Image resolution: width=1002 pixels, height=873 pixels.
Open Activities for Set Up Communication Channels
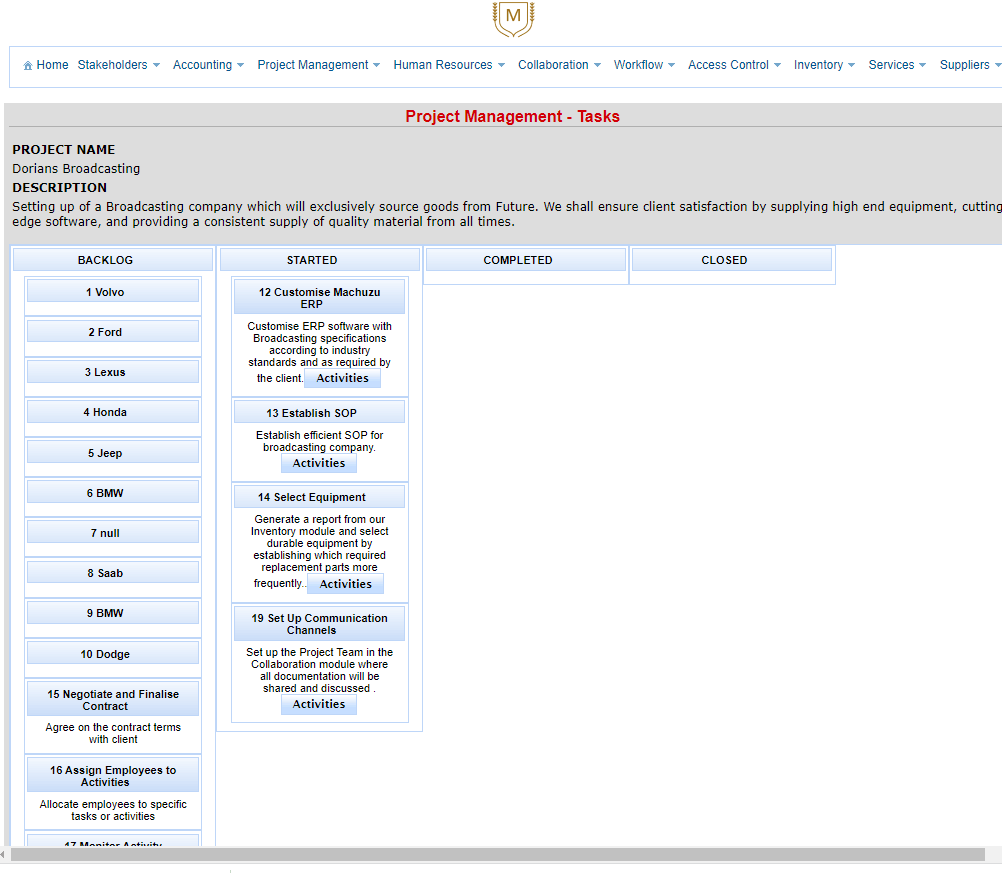tap(319, 705)
